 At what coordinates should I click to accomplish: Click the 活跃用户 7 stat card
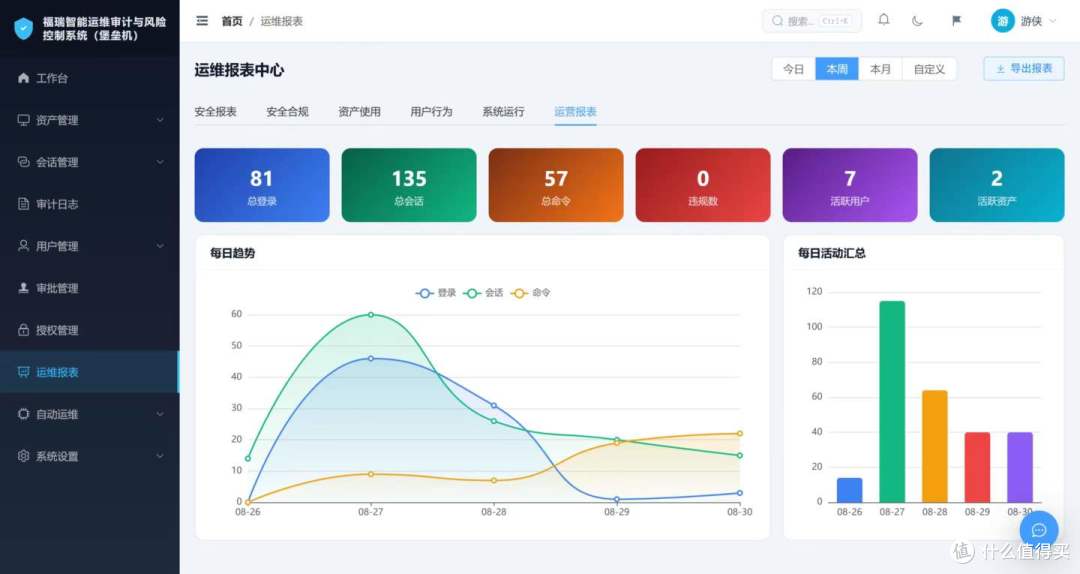tap(850, 185)
